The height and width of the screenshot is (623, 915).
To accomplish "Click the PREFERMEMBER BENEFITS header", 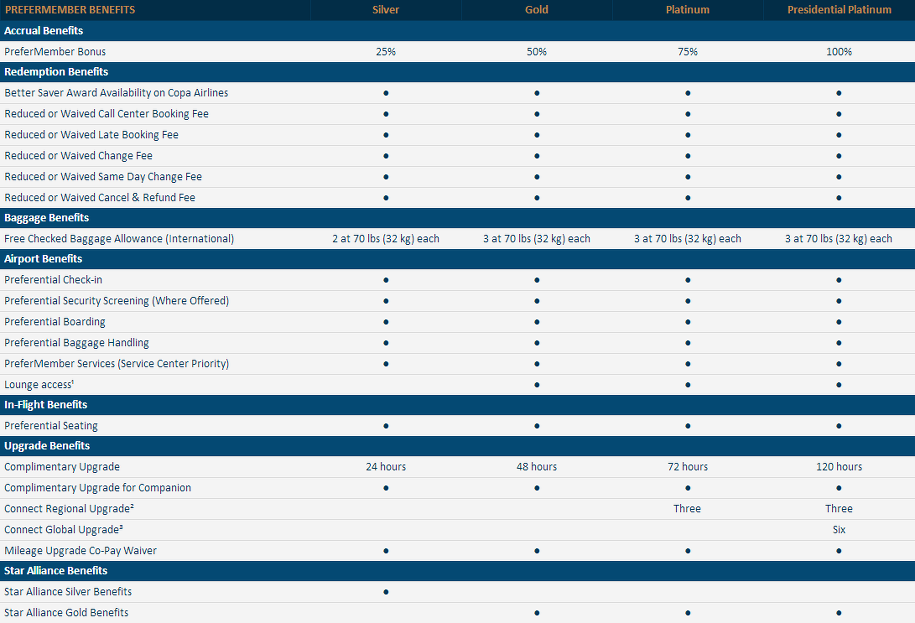I will [70, 10].
